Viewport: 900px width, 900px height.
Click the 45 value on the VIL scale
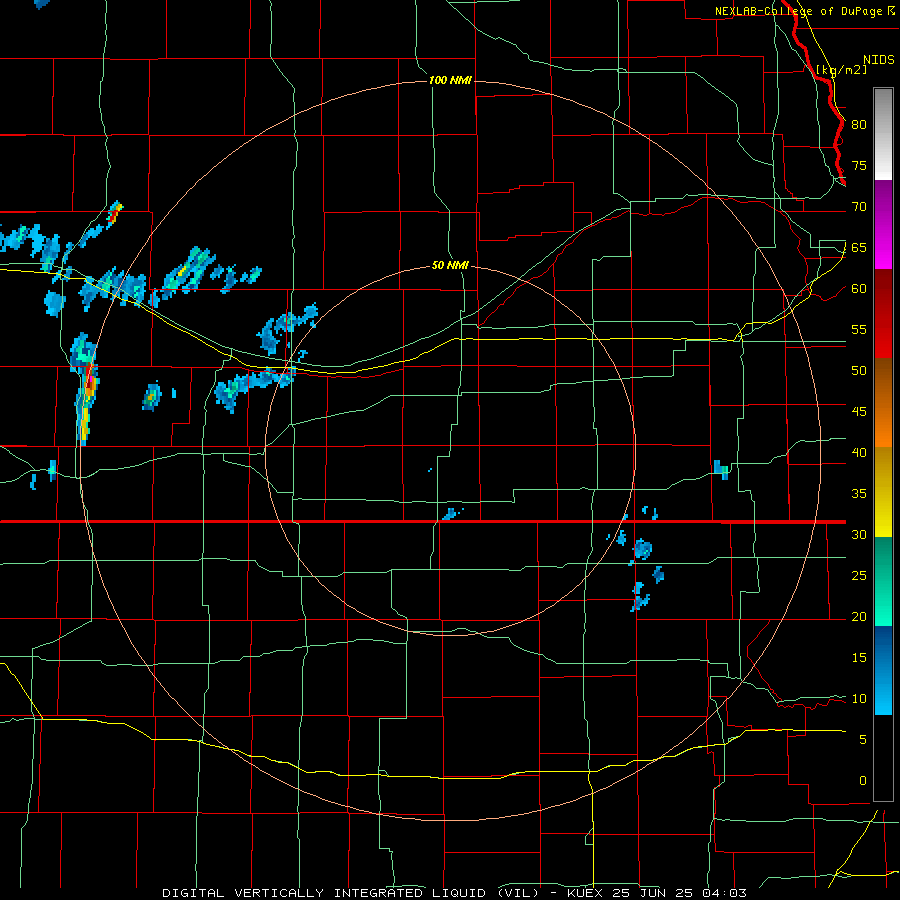(859, 412)
